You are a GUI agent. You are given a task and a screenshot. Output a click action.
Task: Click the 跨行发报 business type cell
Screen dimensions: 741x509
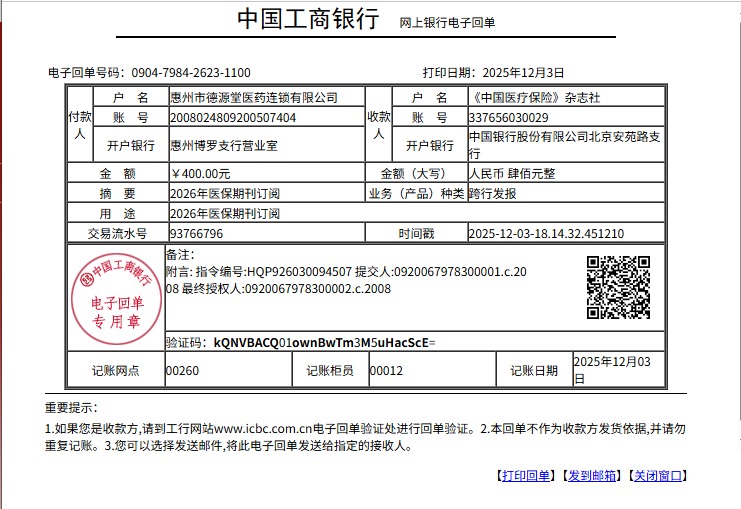[x=492, y=194]
